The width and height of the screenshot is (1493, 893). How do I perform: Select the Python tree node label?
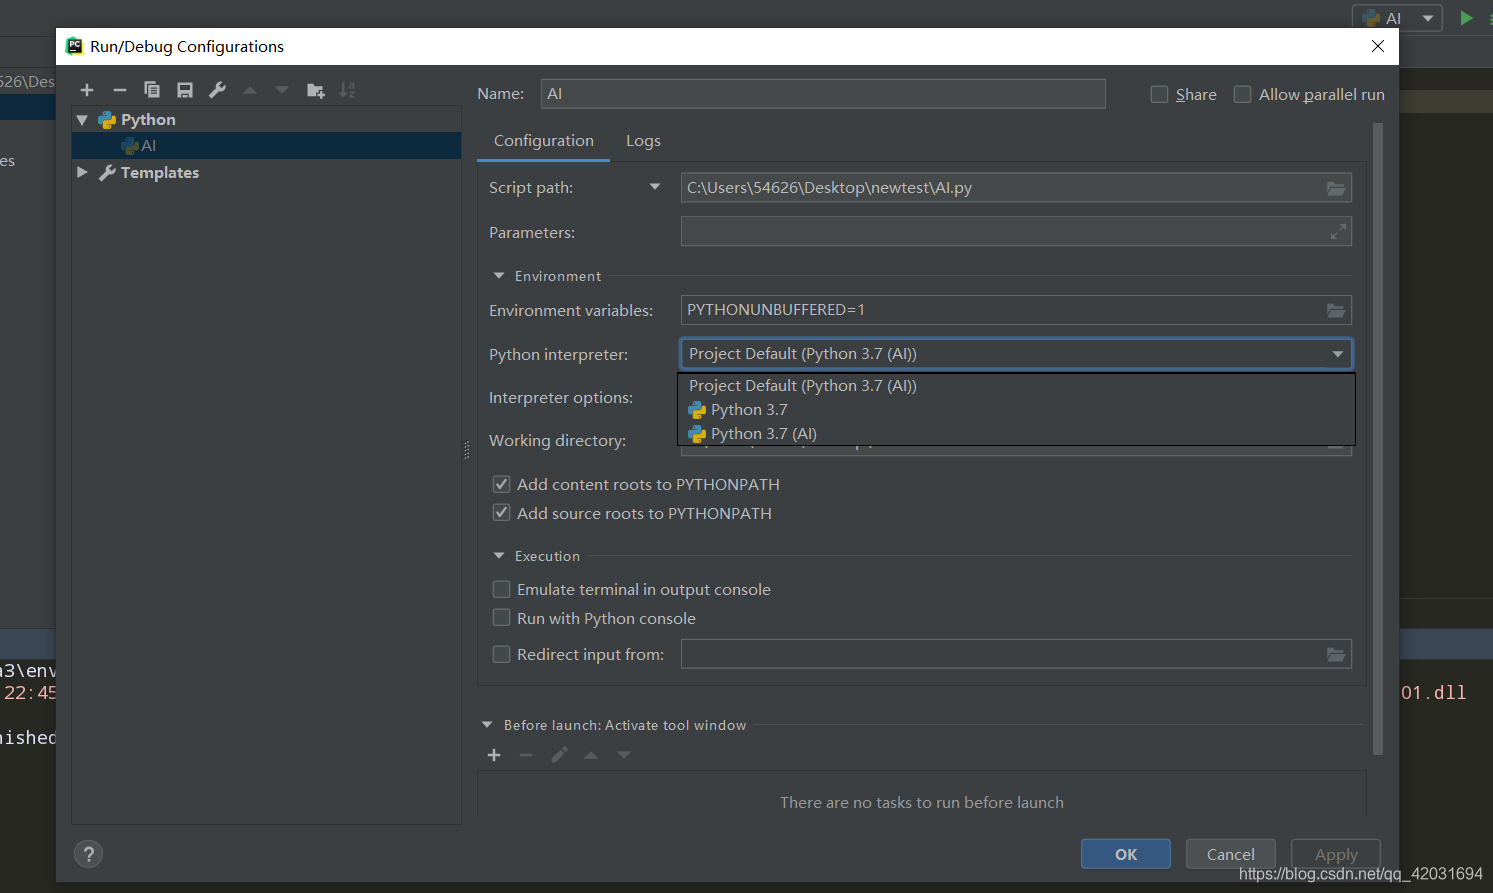coord(148,120)
